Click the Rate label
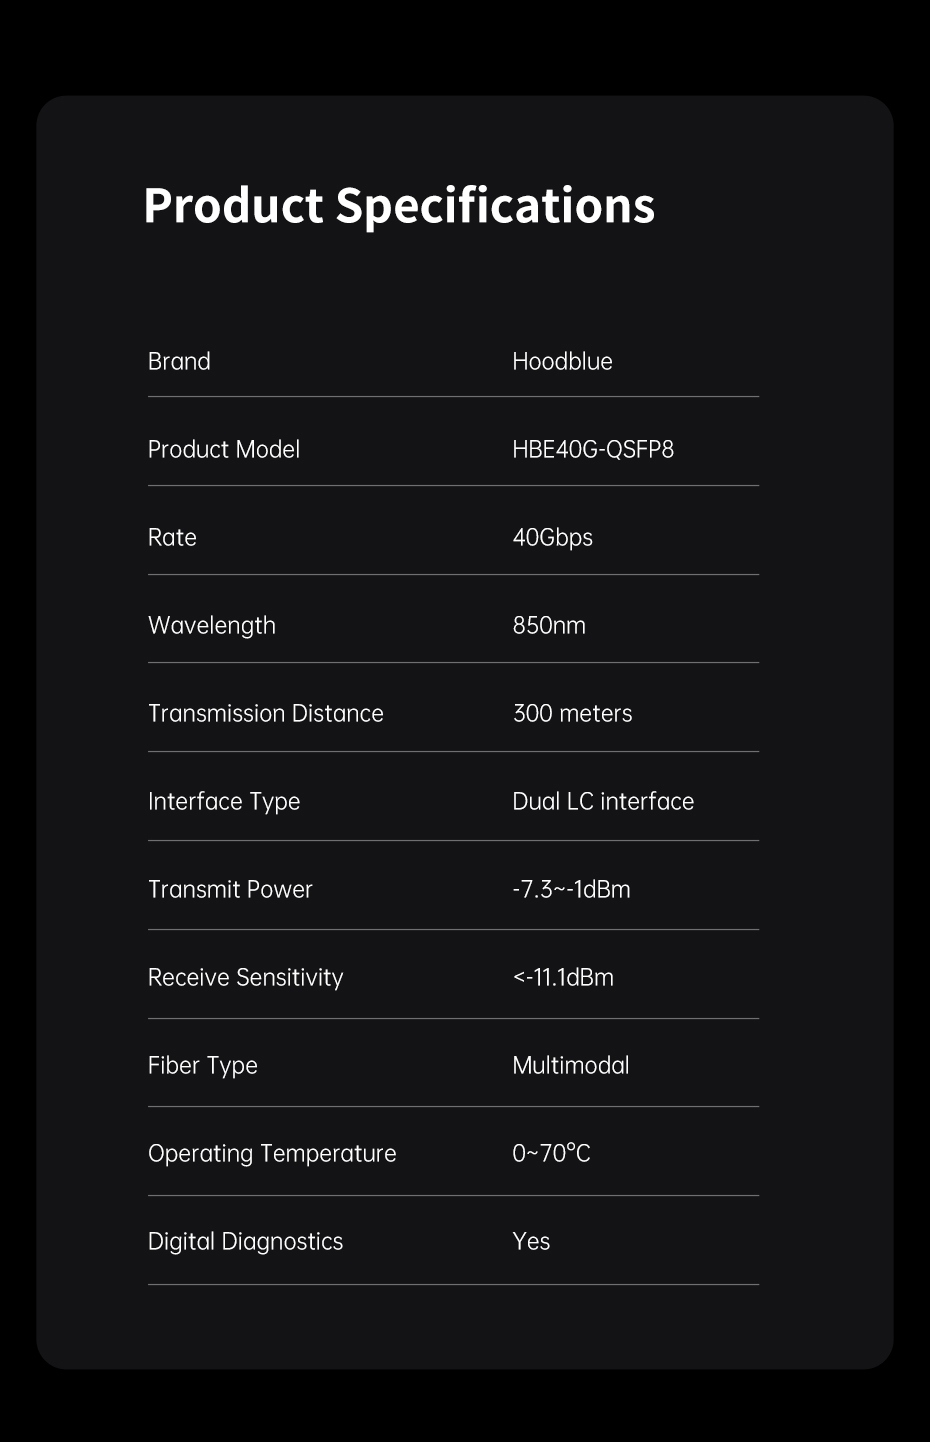This screenshot has width=930, height=1442. pos(172,537)
